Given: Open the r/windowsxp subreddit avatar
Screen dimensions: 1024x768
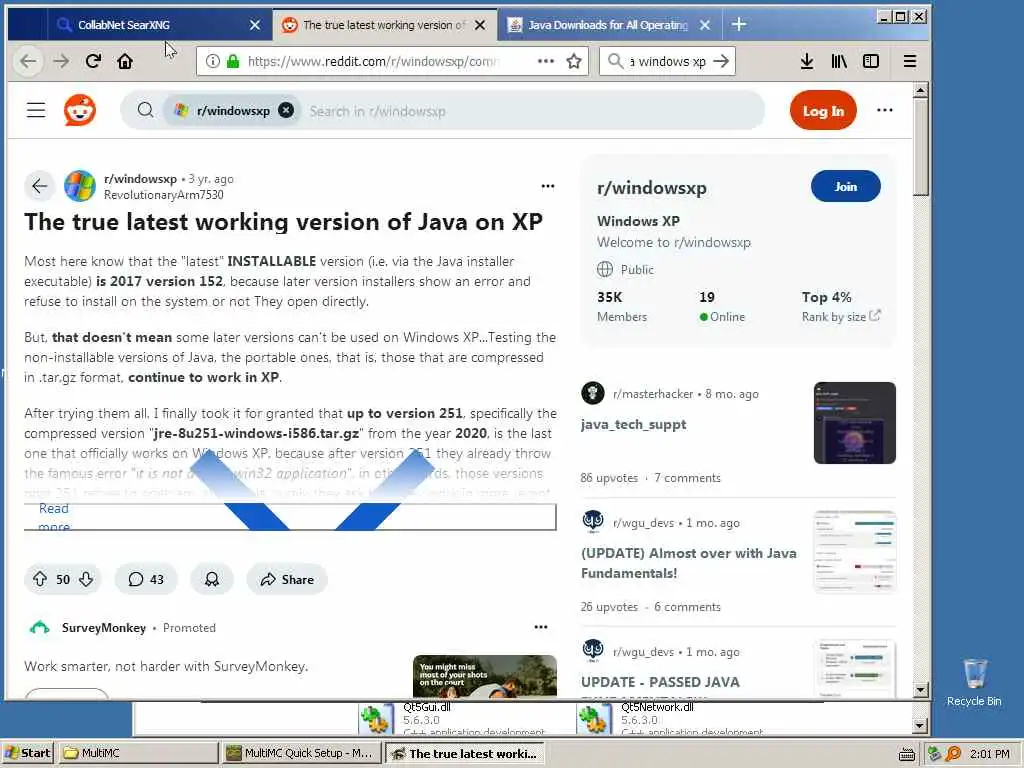Looking at the screenshot, I should (x=80, y=186).
